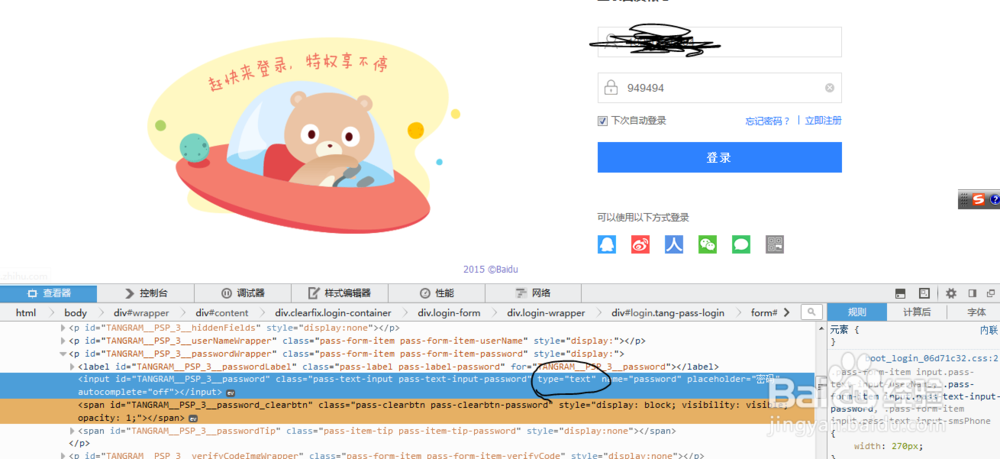Screen dimensions: 1000x459
Task: Open the 网络 network tab
Action: [533, 293]
